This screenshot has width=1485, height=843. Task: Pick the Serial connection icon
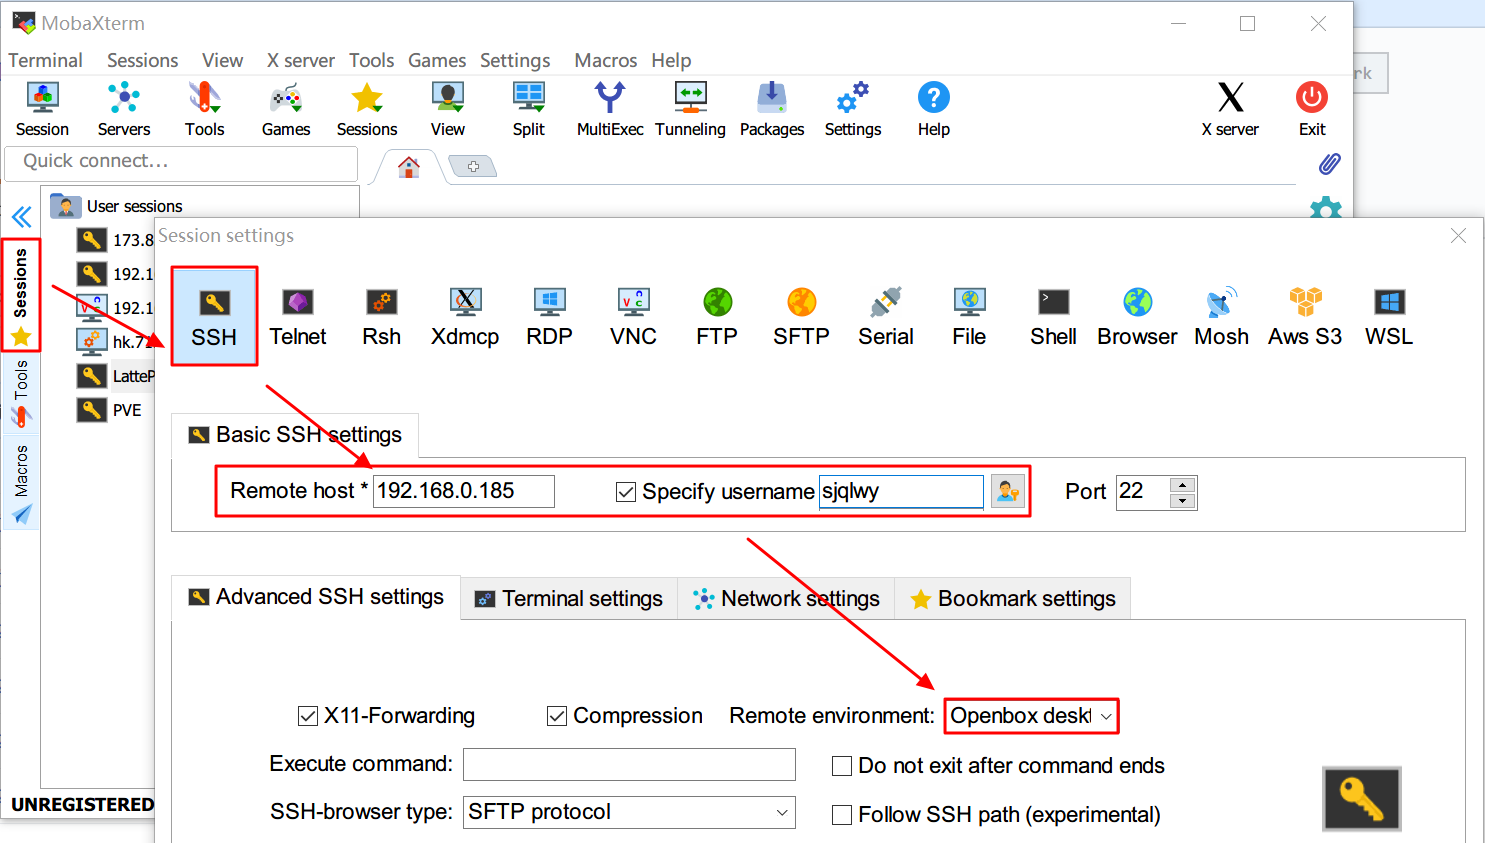885,316
